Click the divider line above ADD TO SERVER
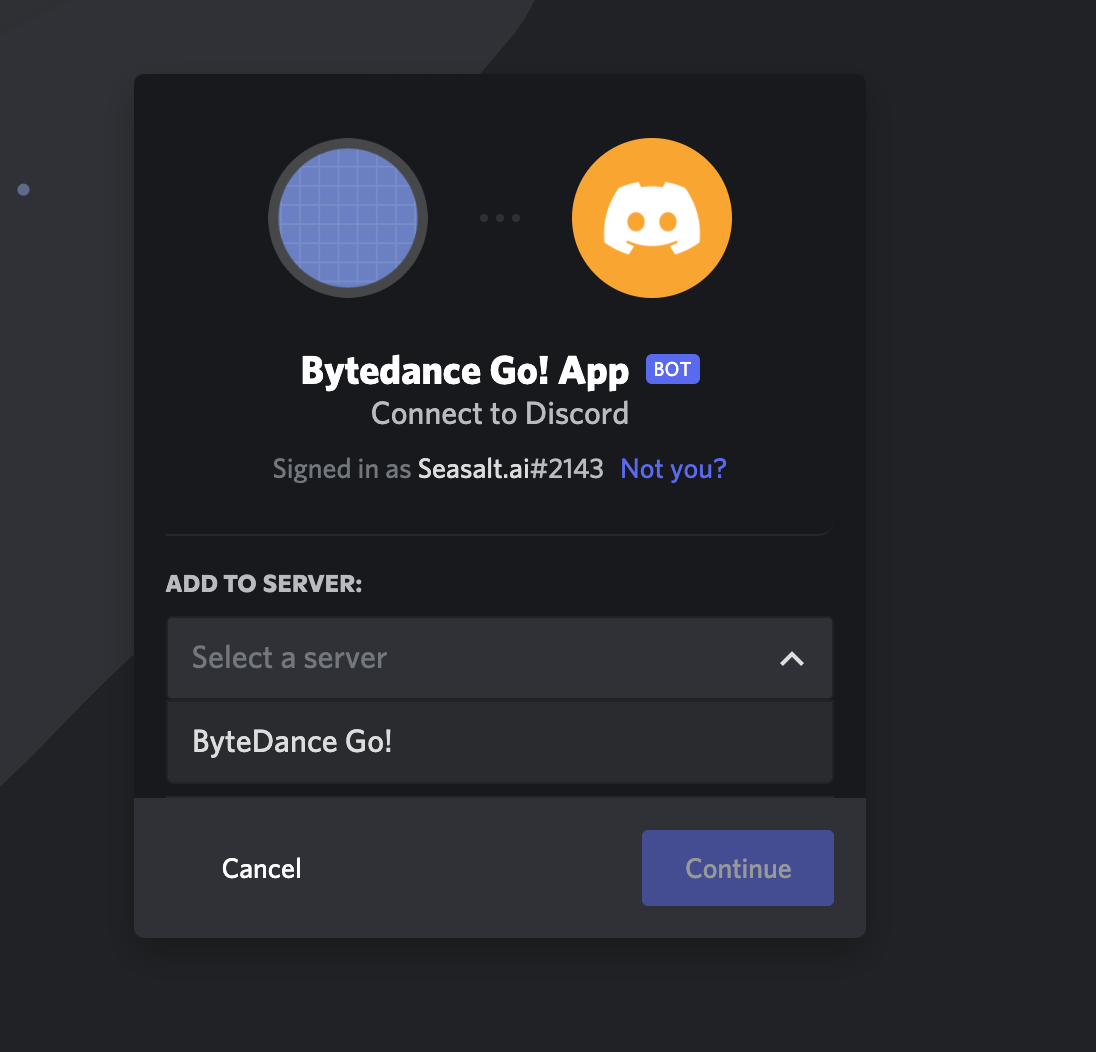Screen dimensions: 1096x1052 click(x=499, y=534)
